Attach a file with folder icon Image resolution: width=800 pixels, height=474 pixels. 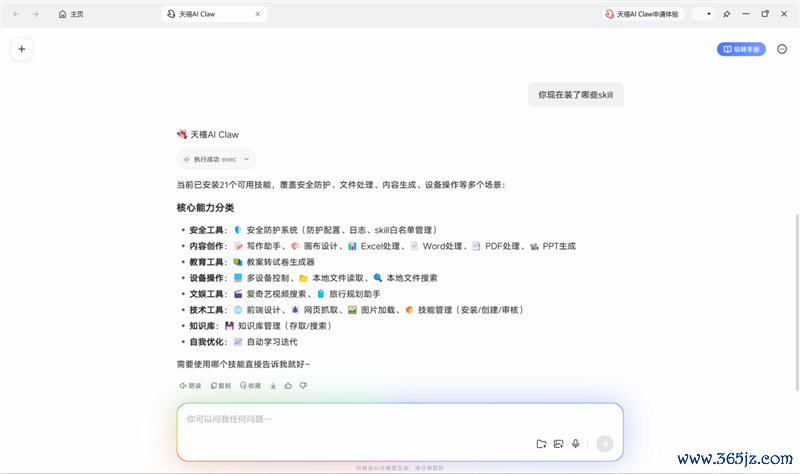click(x=541, y=444)
